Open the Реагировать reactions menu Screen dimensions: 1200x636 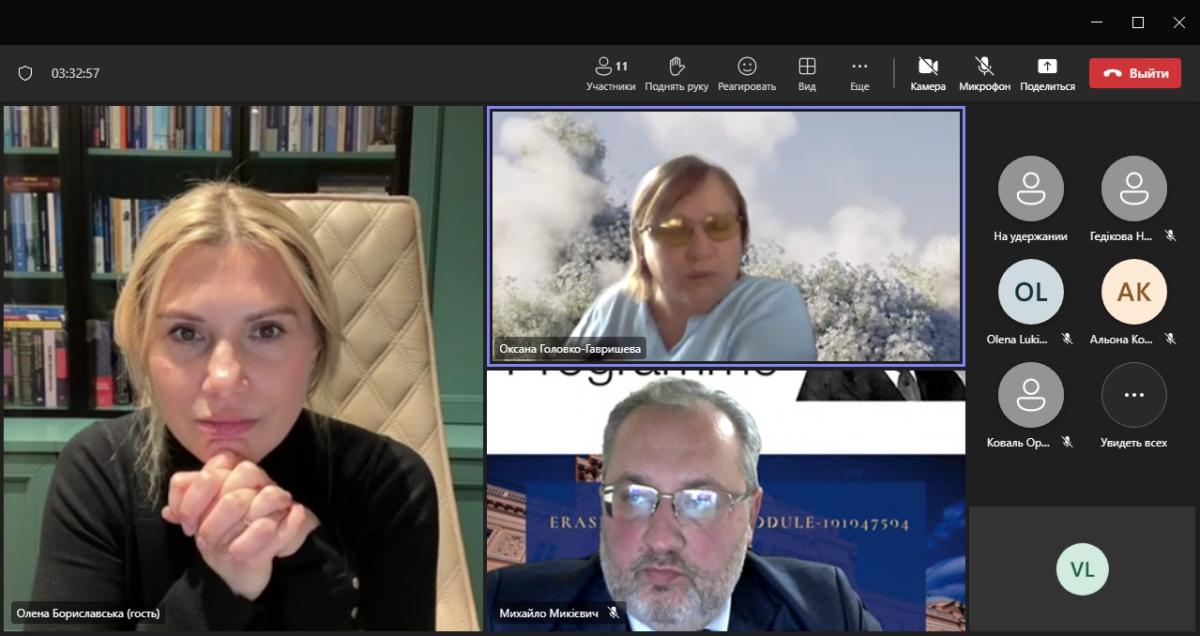746,73
